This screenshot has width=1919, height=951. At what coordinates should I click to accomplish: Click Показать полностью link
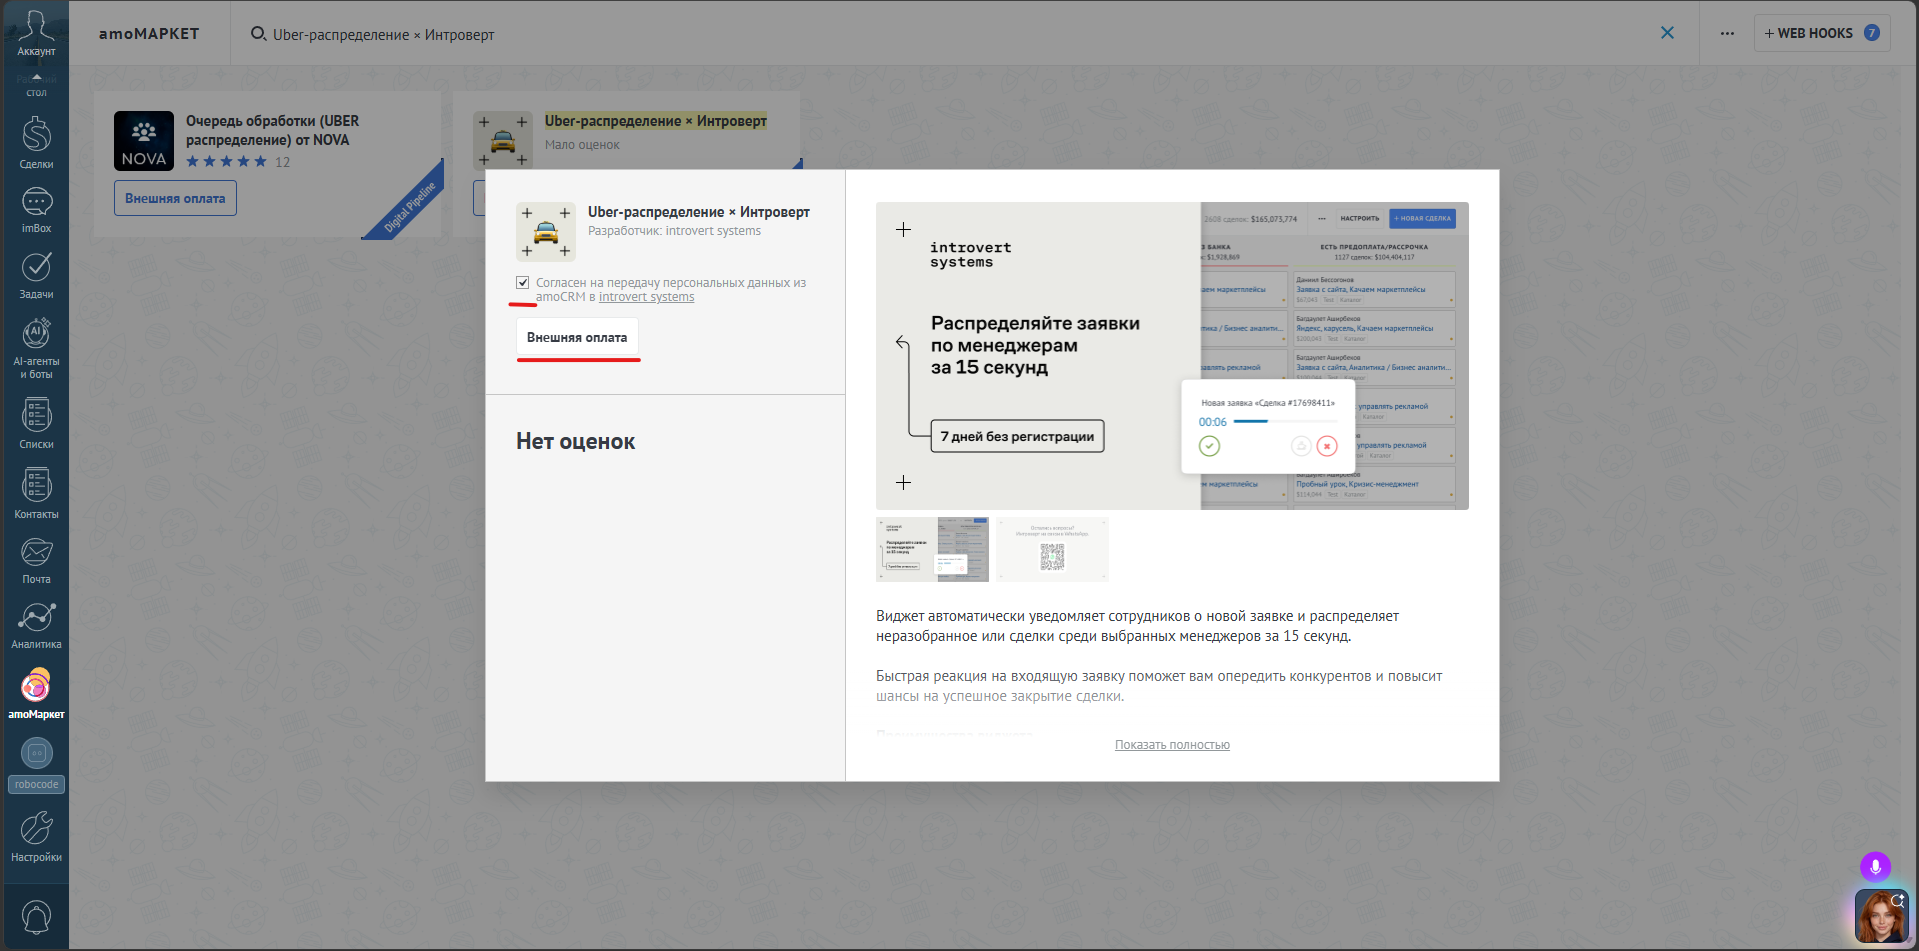pyautogui.click(x=1172, y=745)
